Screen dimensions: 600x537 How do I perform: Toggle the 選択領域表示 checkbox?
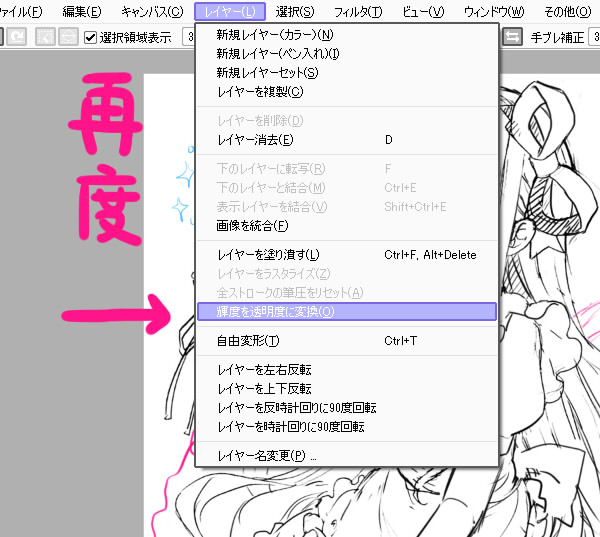(x=90, y=38)
